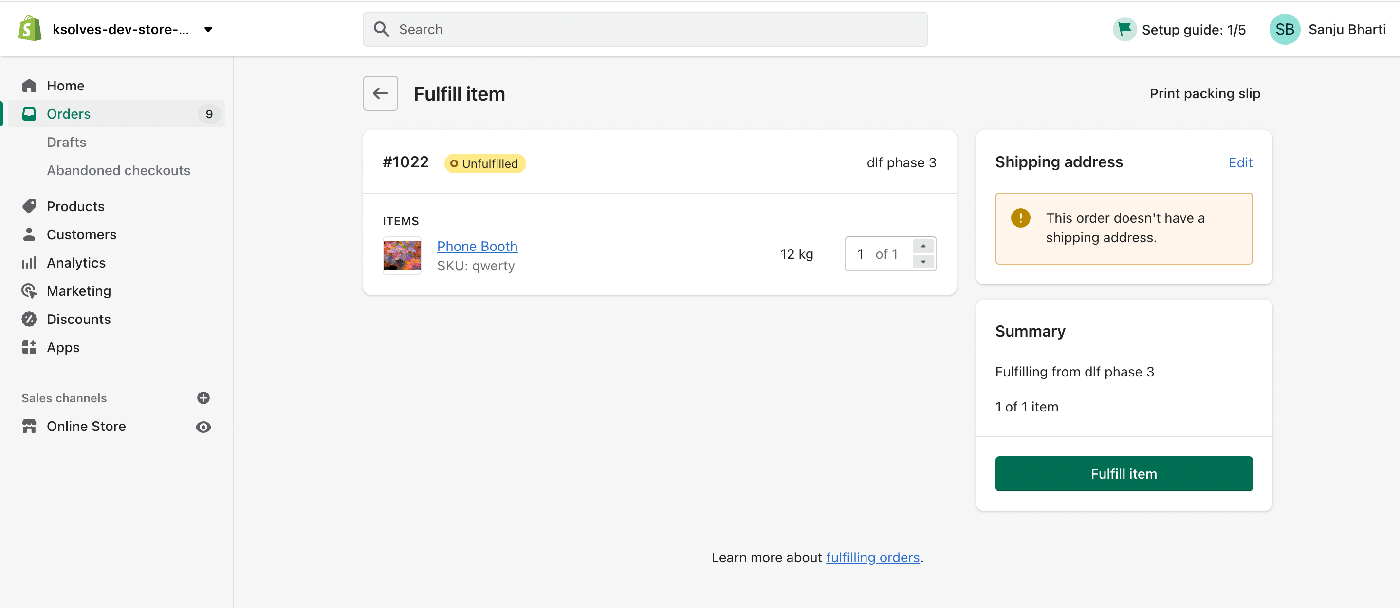Click the Phone Booth product thumbnail
The height and width of the screenshot is (608, 1400).
(402, 255)
